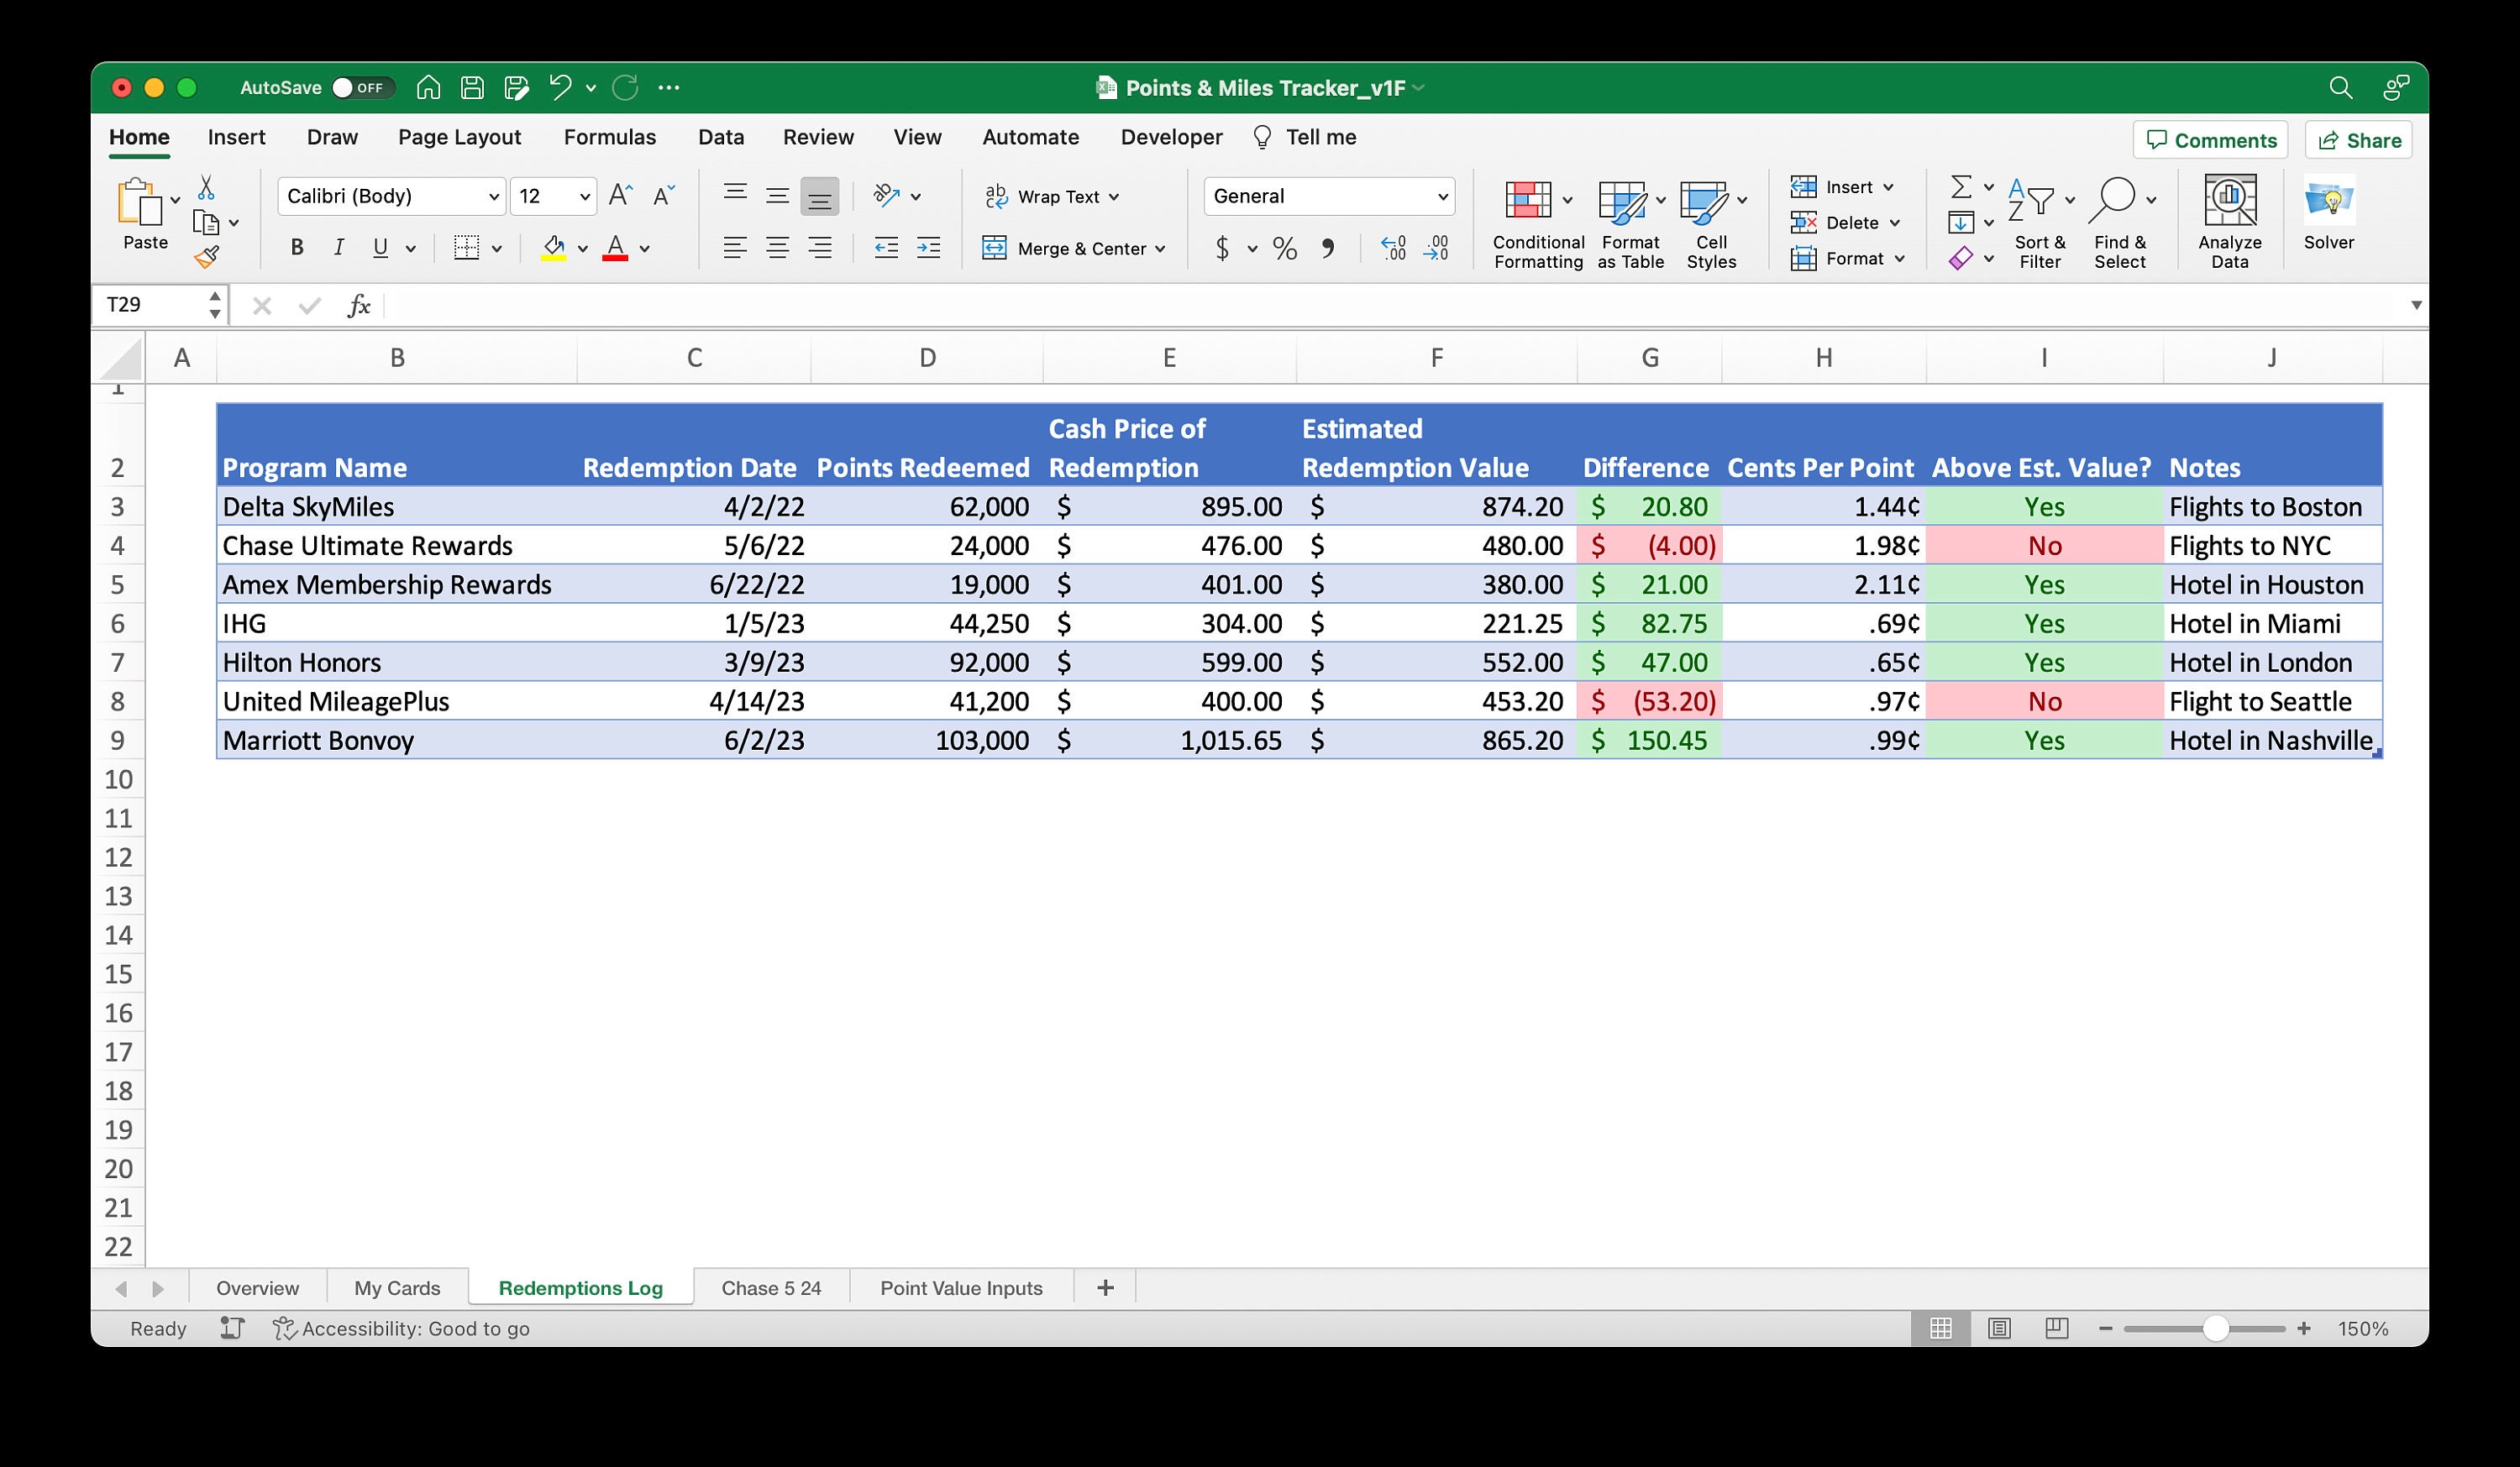Add a new sheet with the plus button
This screenshot has height=1467, width=2520.
click(x=1104, y=1288)
